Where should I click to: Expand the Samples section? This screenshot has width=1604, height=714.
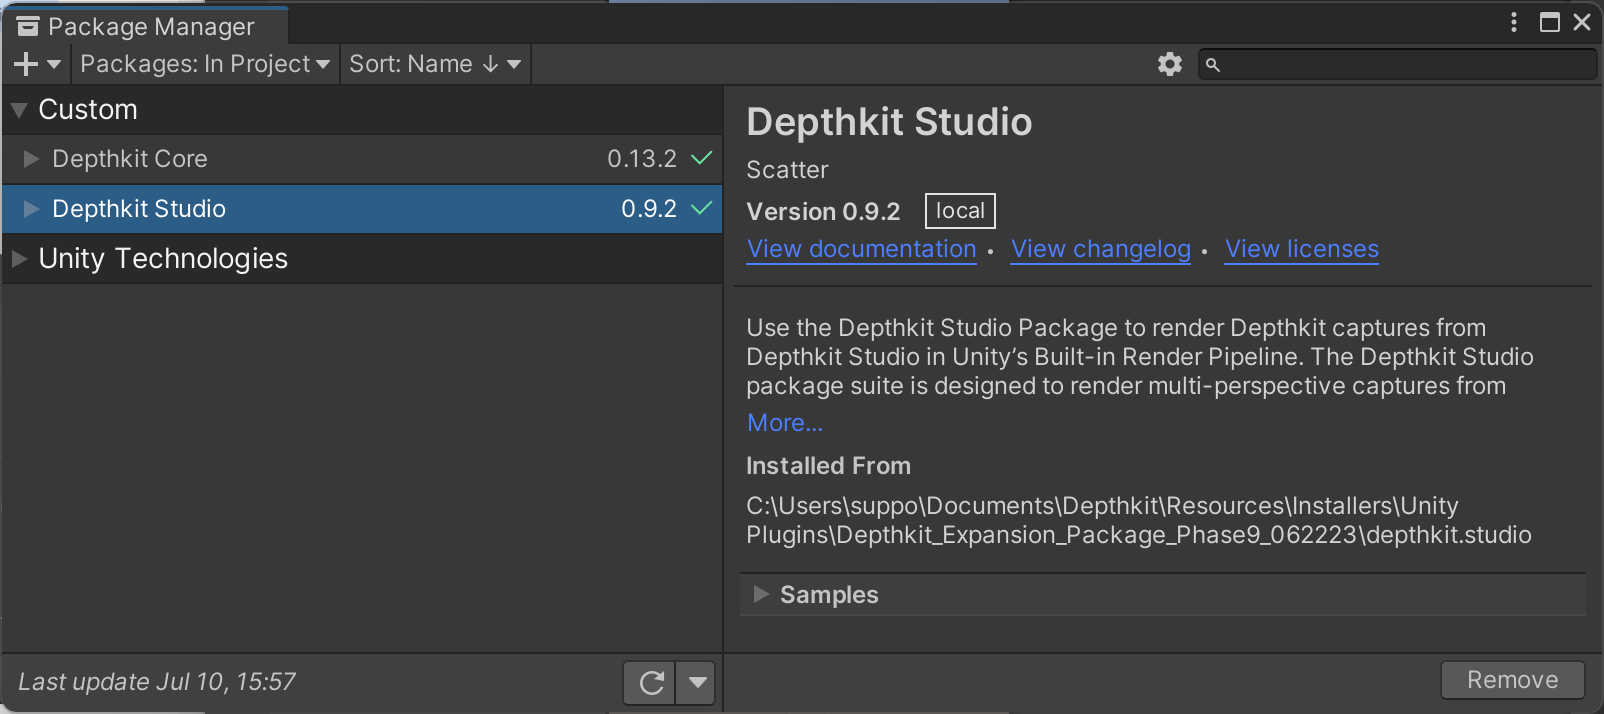[761, 594]
